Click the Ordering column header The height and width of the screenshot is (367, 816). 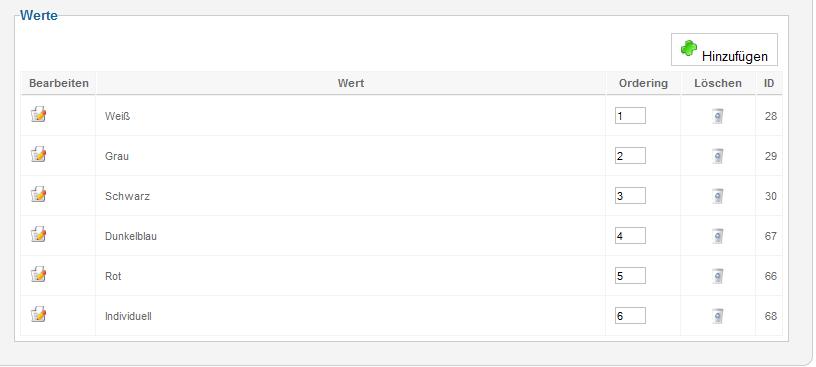(643, 83)
